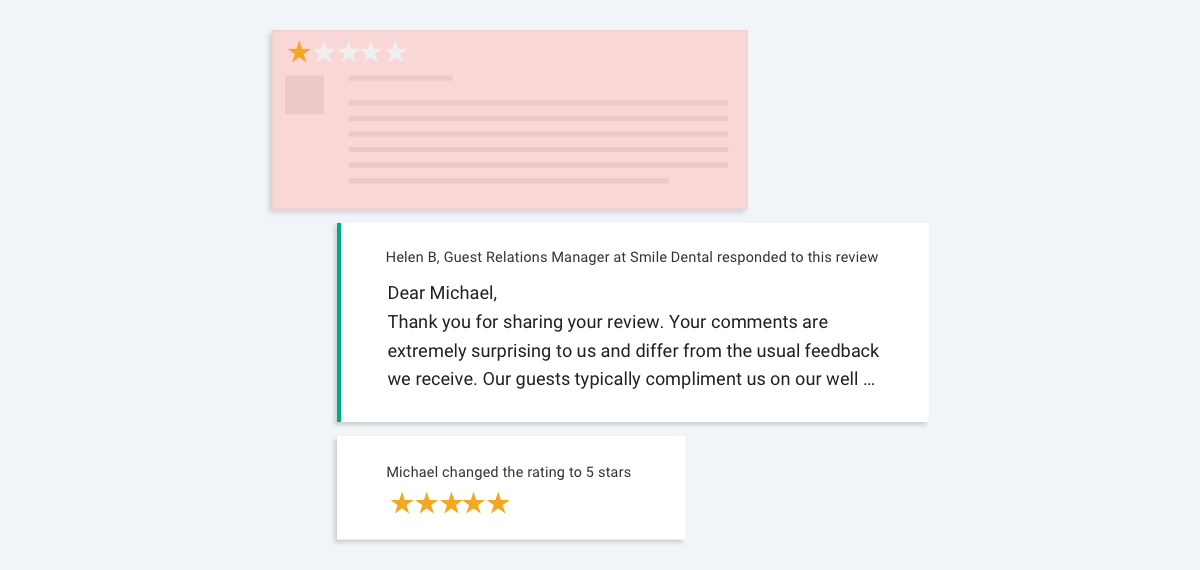Click the pink negative review card body

pos(509,120)
